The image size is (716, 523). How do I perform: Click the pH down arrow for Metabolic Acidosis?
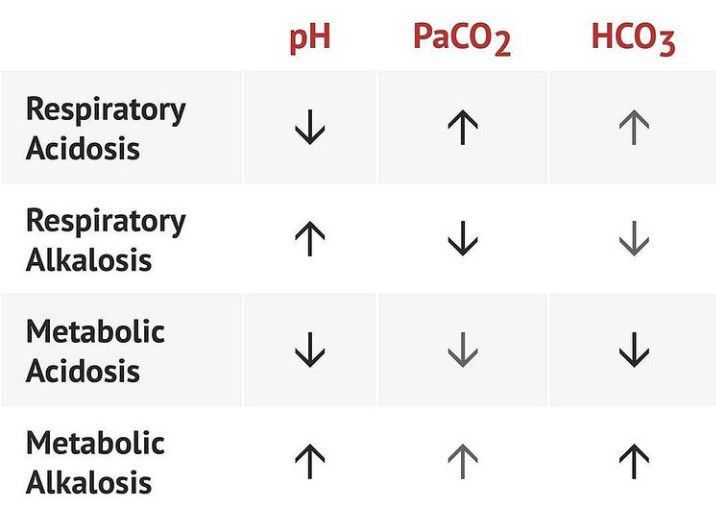(310, 350)
